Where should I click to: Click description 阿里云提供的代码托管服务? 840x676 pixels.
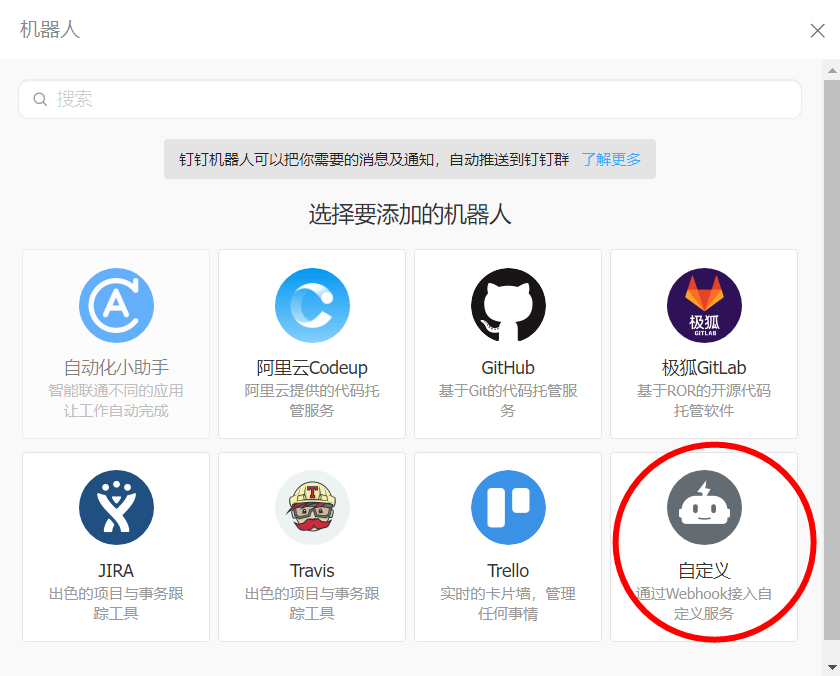(312, 401)
